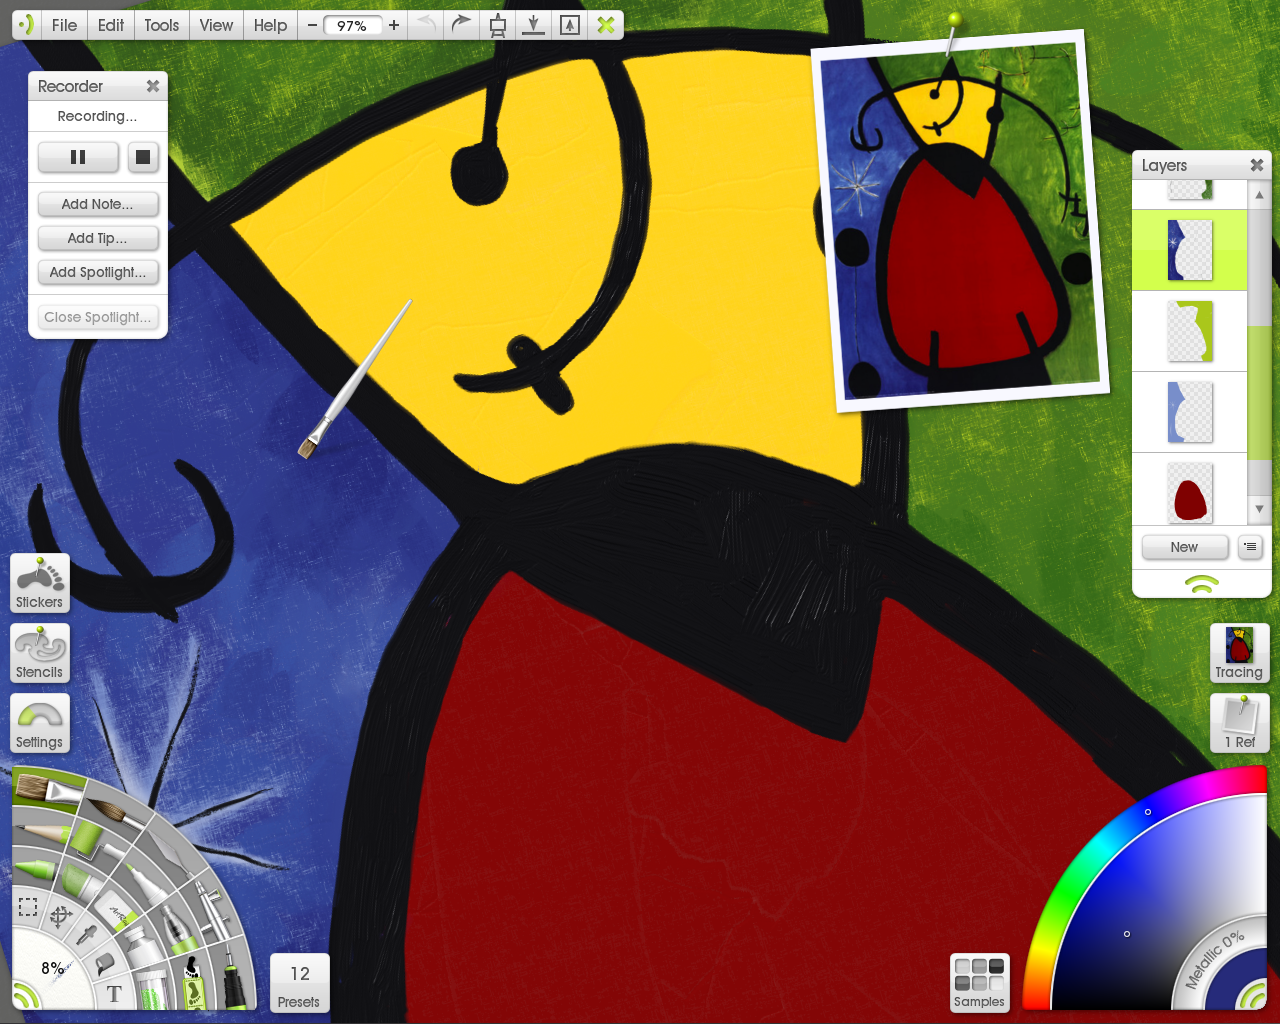Image resolution: width=1280 pixels, height=1024 pixels.
Task: Toggle the Refs panel
Action: click(x=1240, y=723)
